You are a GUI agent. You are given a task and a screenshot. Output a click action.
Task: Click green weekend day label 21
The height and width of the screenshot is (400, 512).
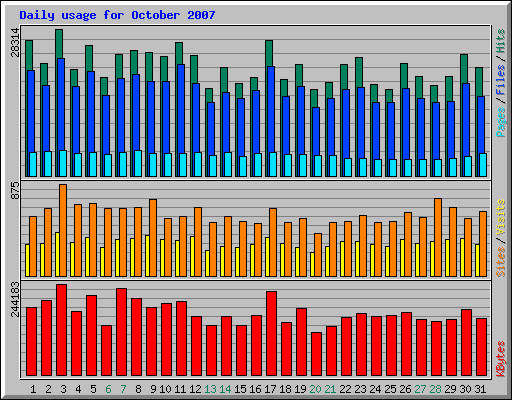[x=330, y=389]
